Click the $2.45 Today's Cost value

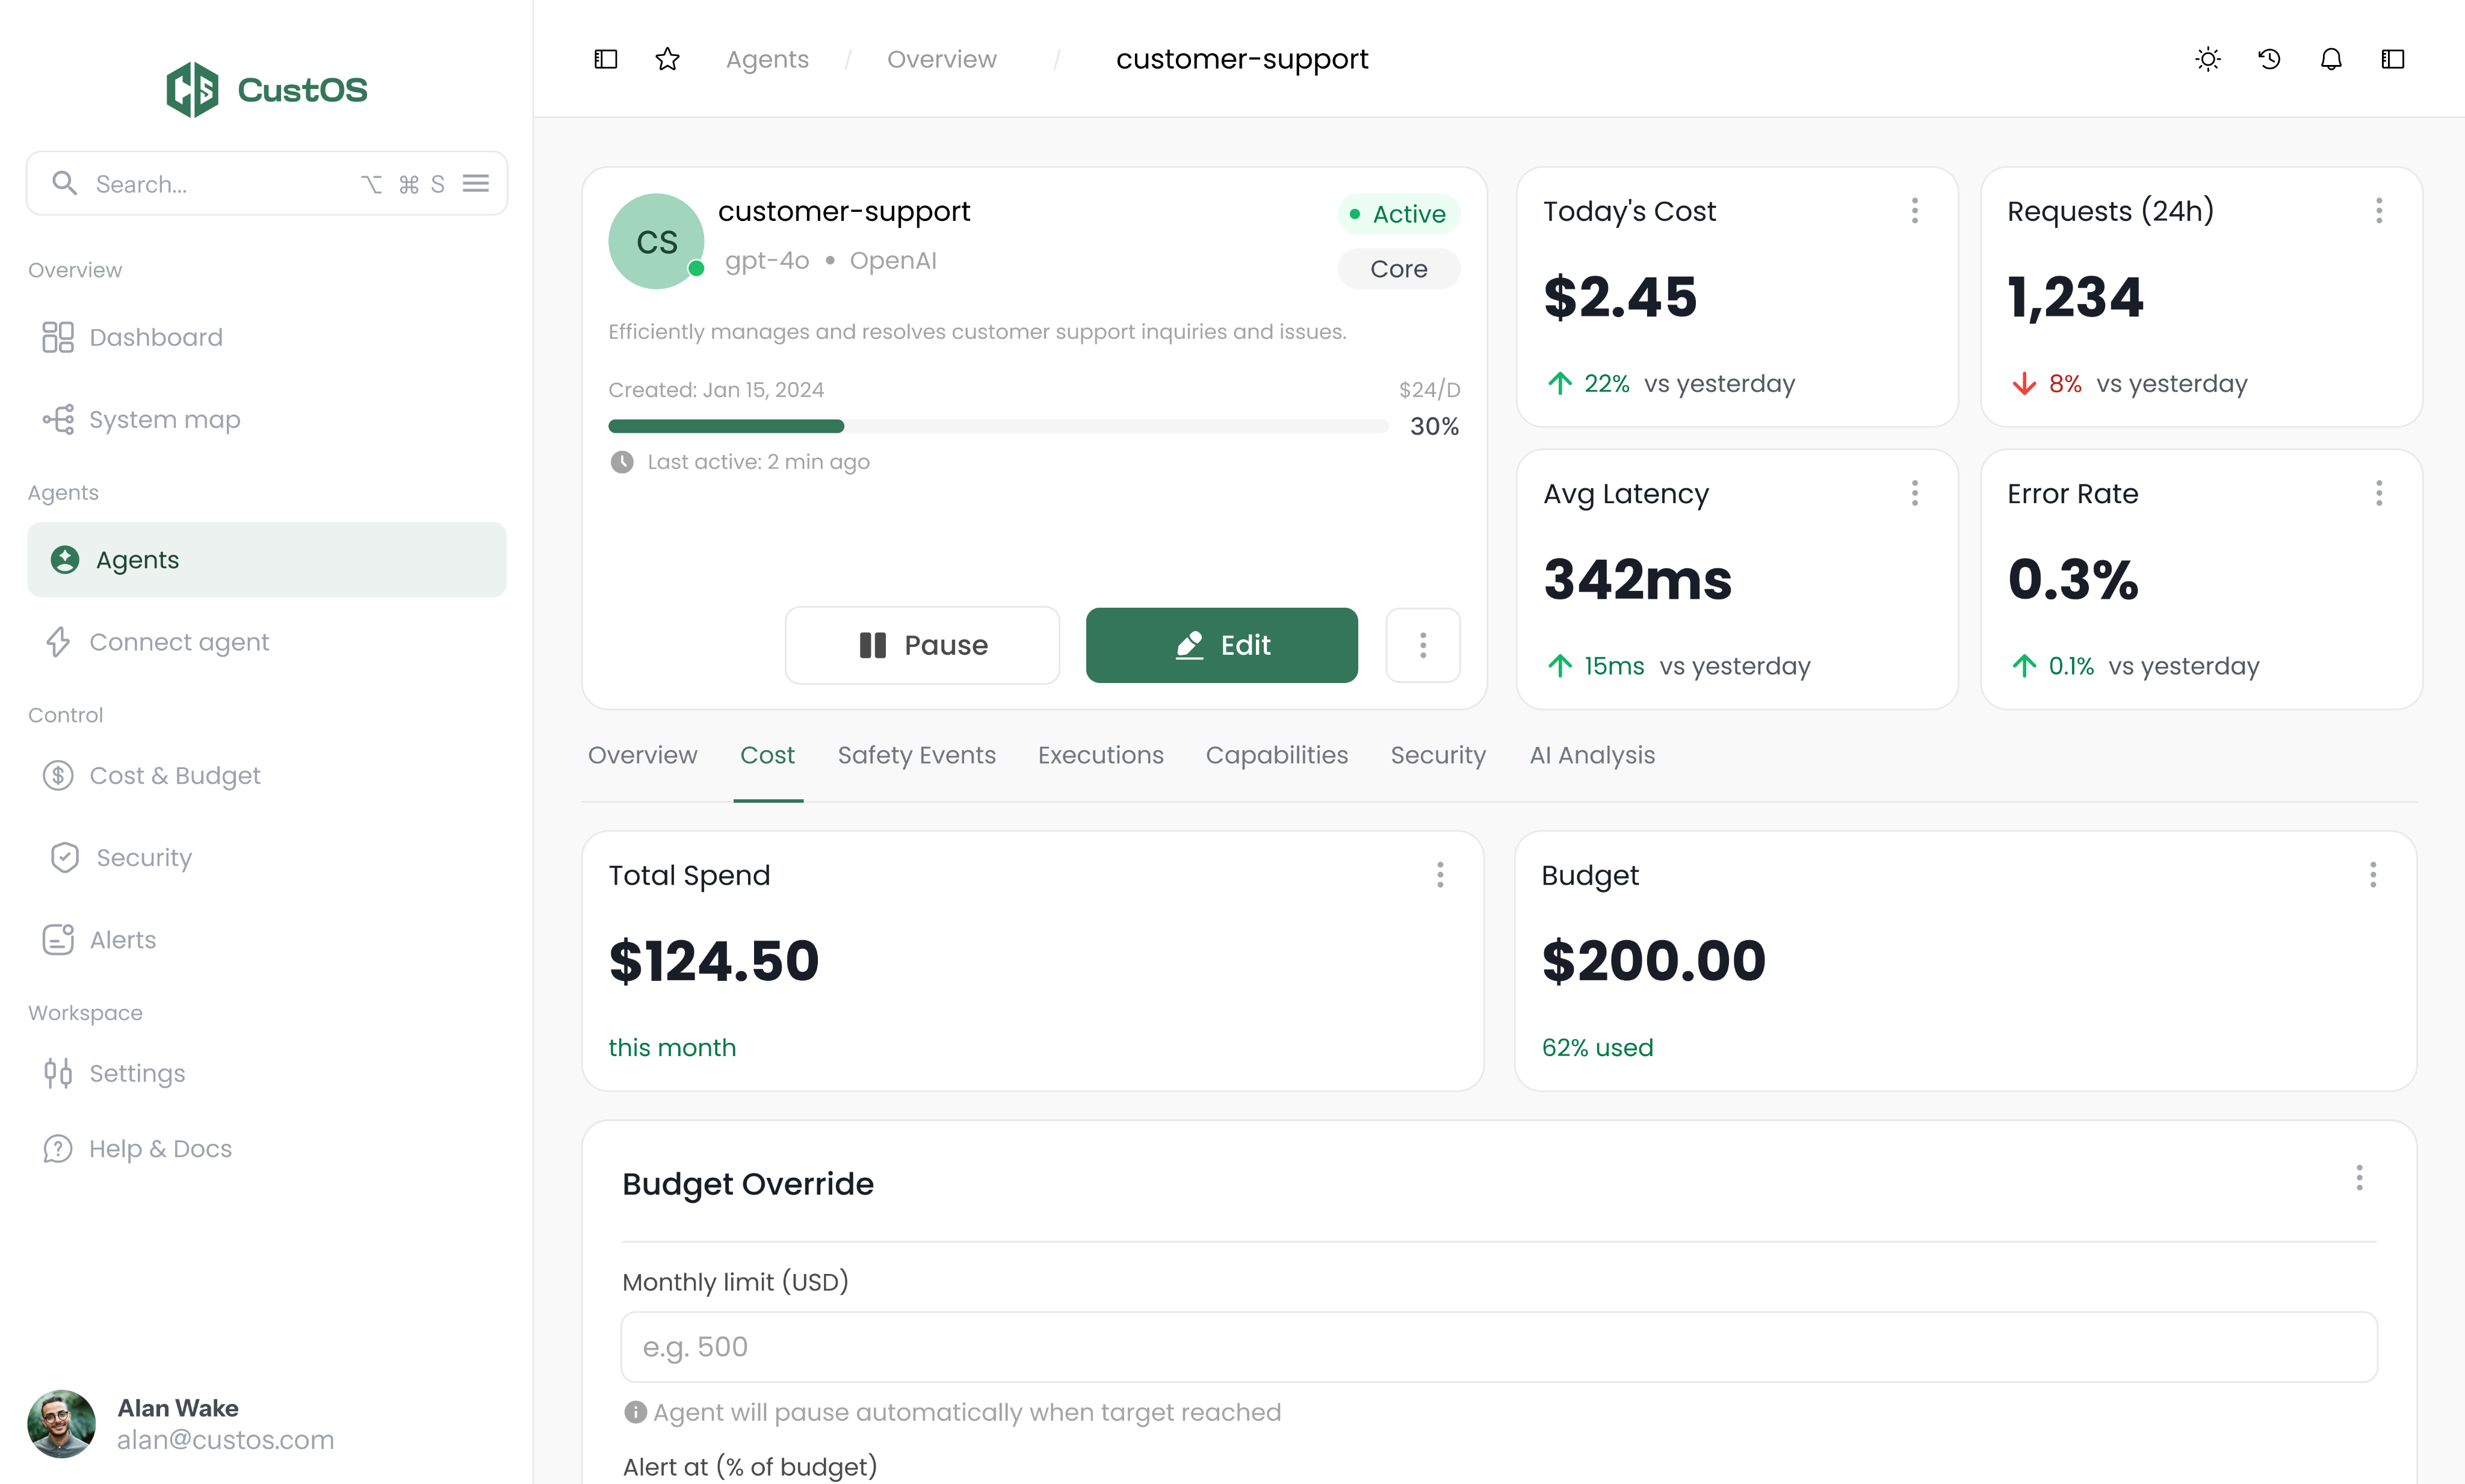1620,297
